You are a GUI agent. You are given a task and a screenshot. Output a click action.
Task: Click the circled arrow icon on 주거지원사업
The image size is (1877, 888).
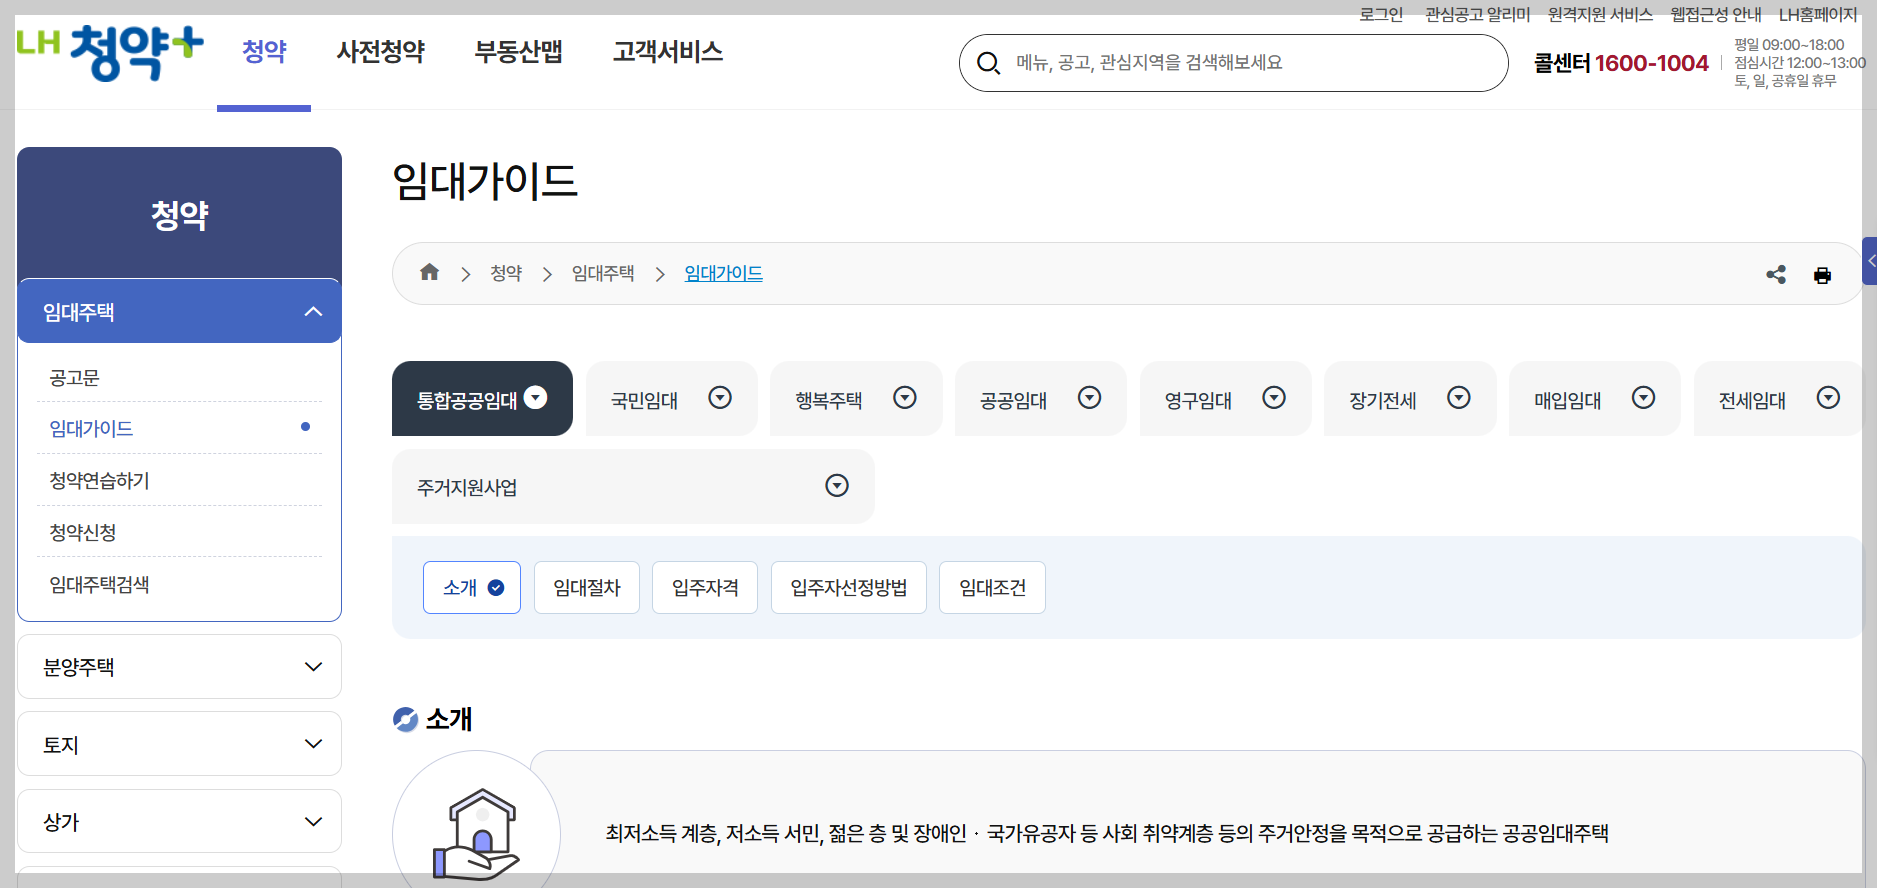click(x=837, y=485)
